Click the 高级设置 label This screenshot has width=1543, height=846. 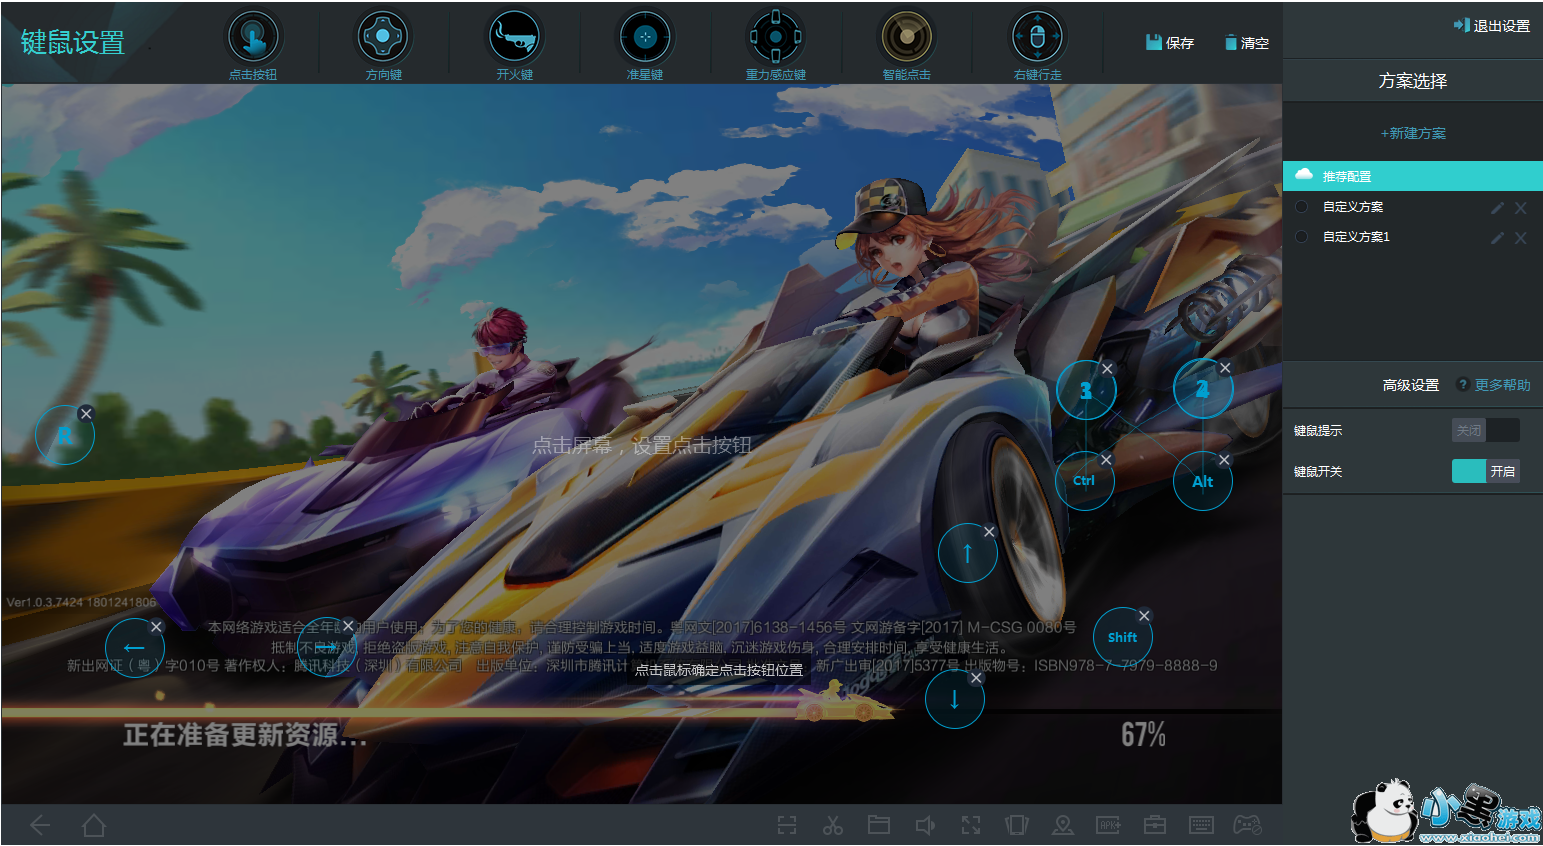(1411, 385)
